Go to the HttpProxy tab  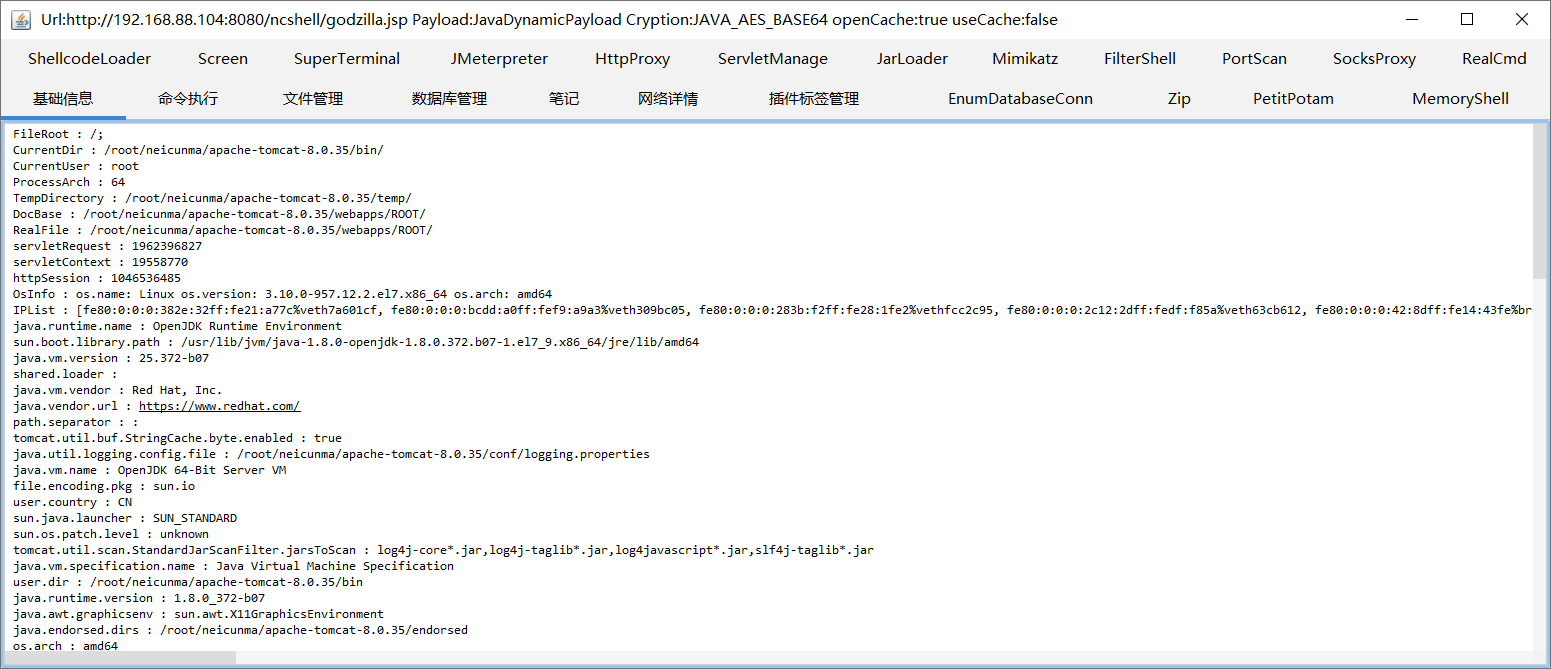pyautogui.click(x=632, y=59)
